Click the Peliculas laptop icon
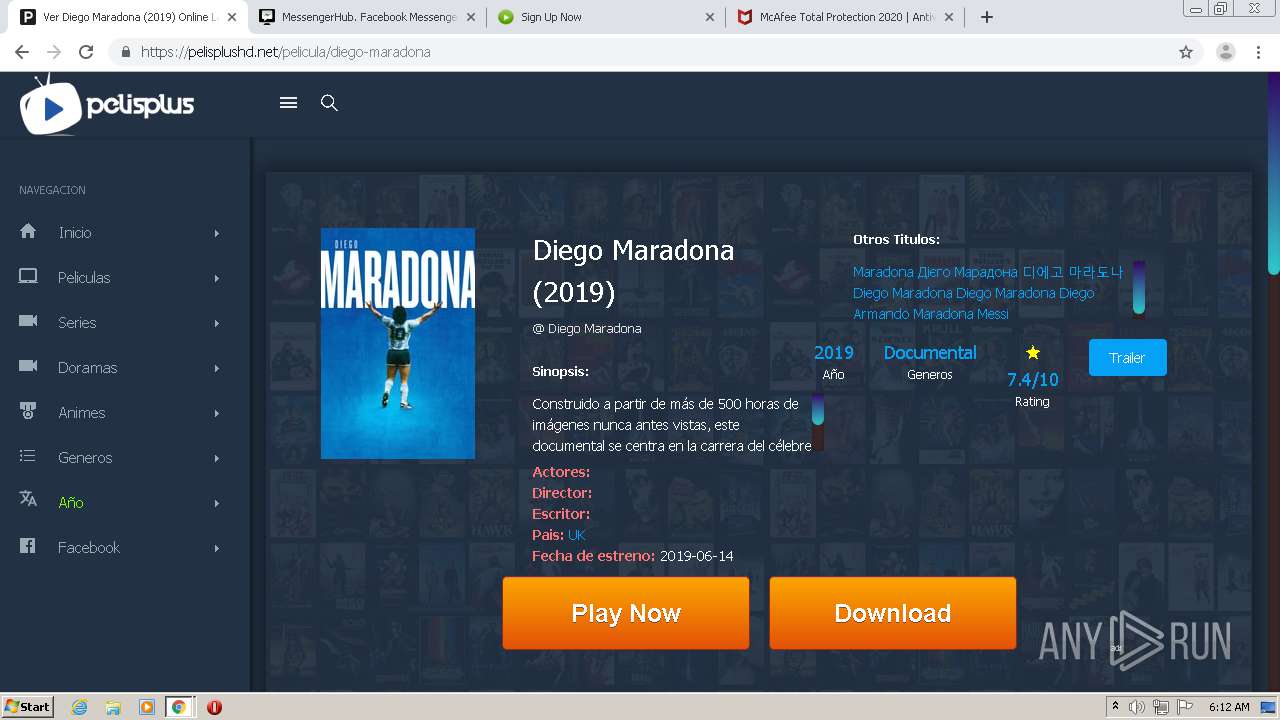This screenshot has height=720, width=1280. [28, 276]
